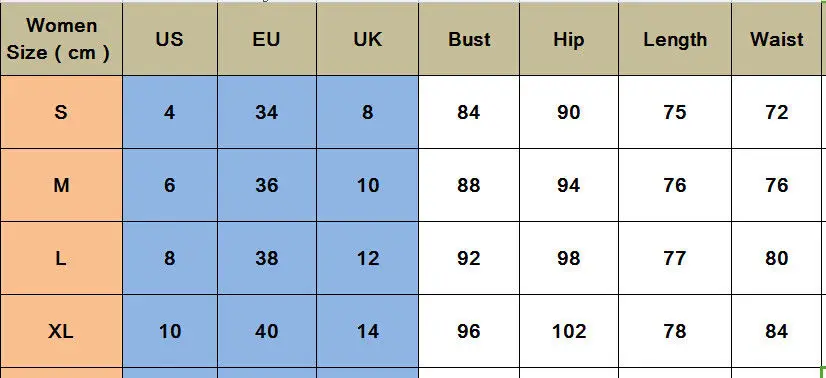The height and width of the screenshot is (378, 826).
Task: Click the Bust column header
Action: [x=469, y=39]
